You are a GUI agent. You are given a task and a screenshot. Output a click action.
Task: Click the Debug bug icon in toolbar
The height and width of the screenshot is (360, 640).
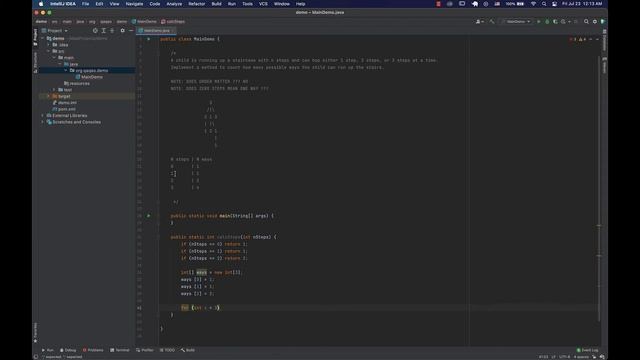pos(547,22)
